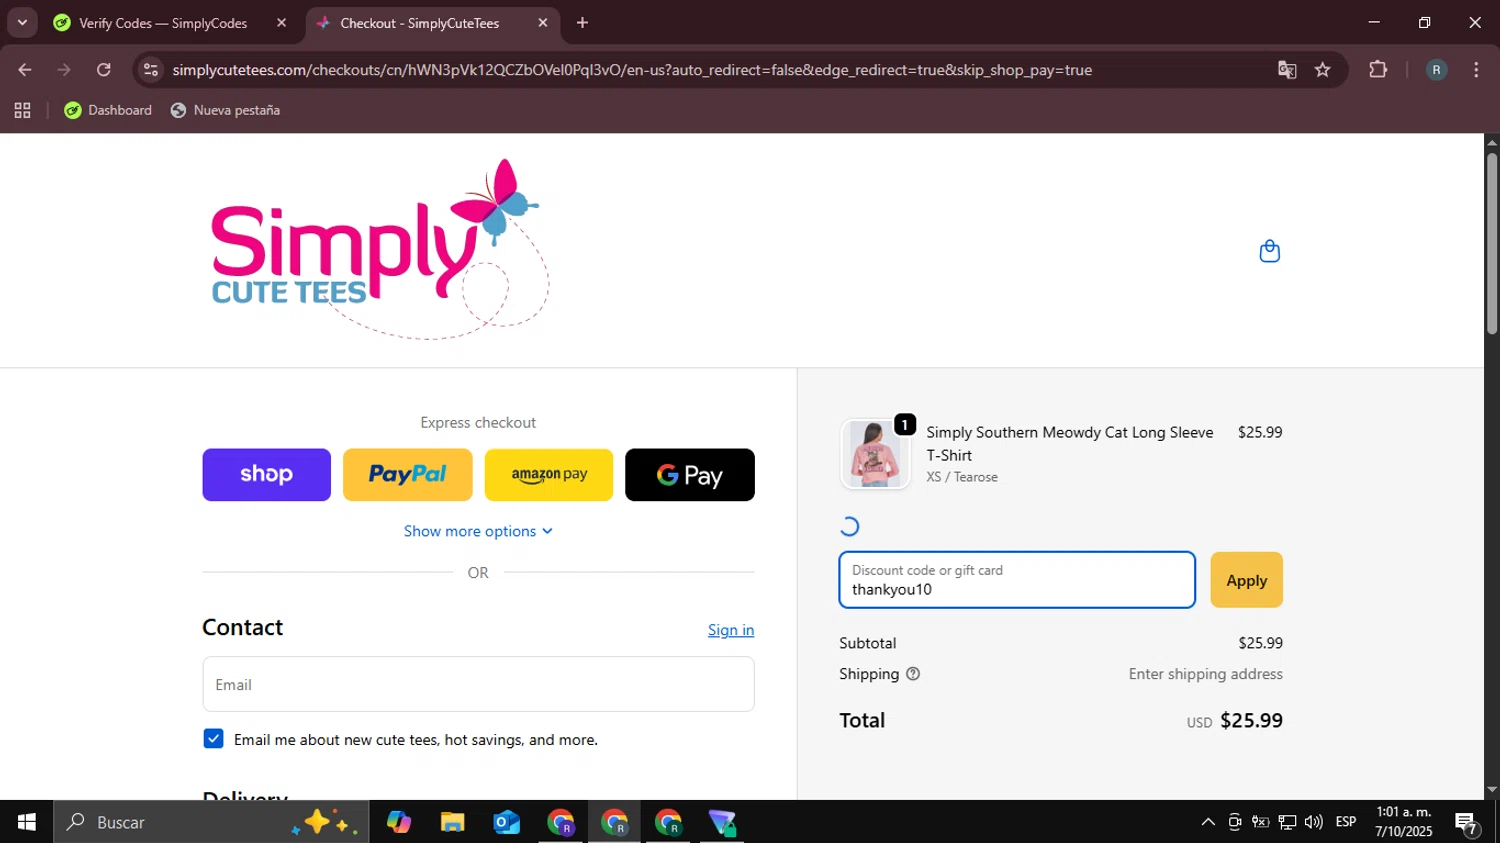Viewport: 1500px width, 843px height.
Task: Open the Chrome profile R avatar
Action: coord(1436,70)
